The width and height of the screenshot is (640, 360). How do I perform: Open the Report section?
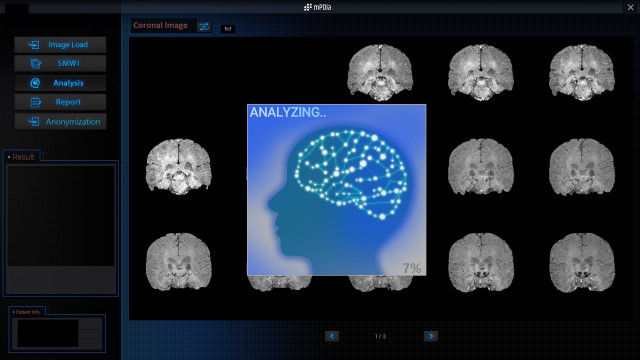[x=60, y=102]
